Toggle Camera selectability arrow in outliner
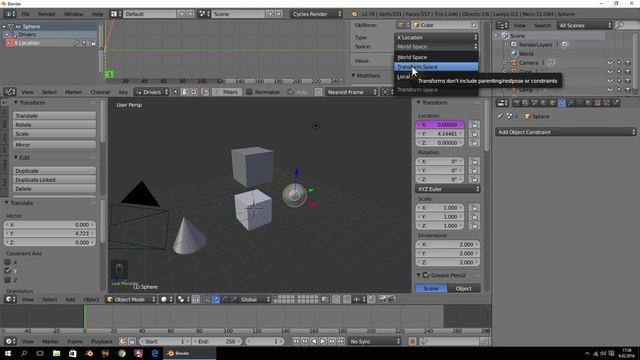The width and height of the screenshot is (640, 360). click(619, 62)
